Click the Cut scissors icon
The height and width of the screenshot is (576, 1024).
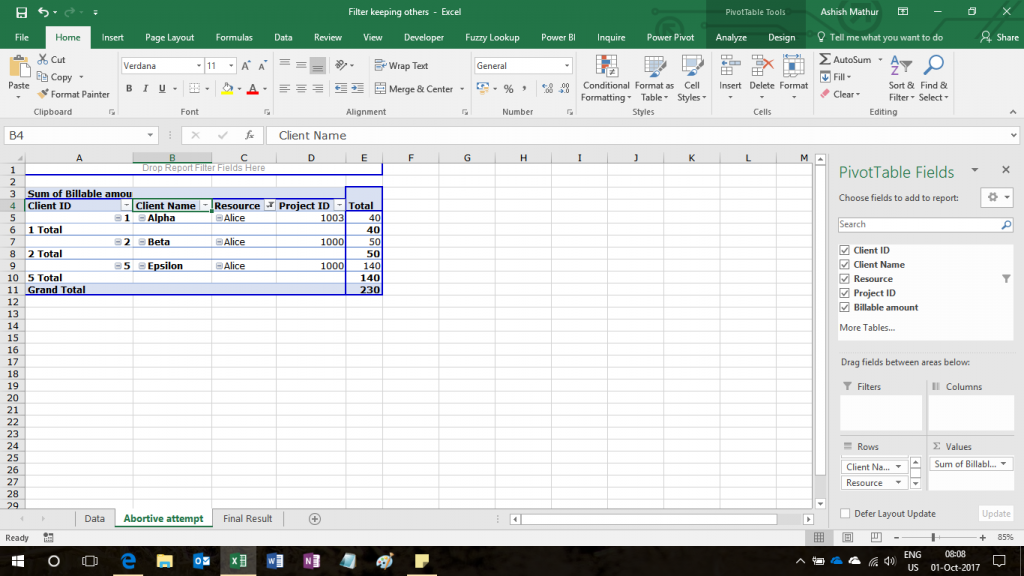(43, 59)
